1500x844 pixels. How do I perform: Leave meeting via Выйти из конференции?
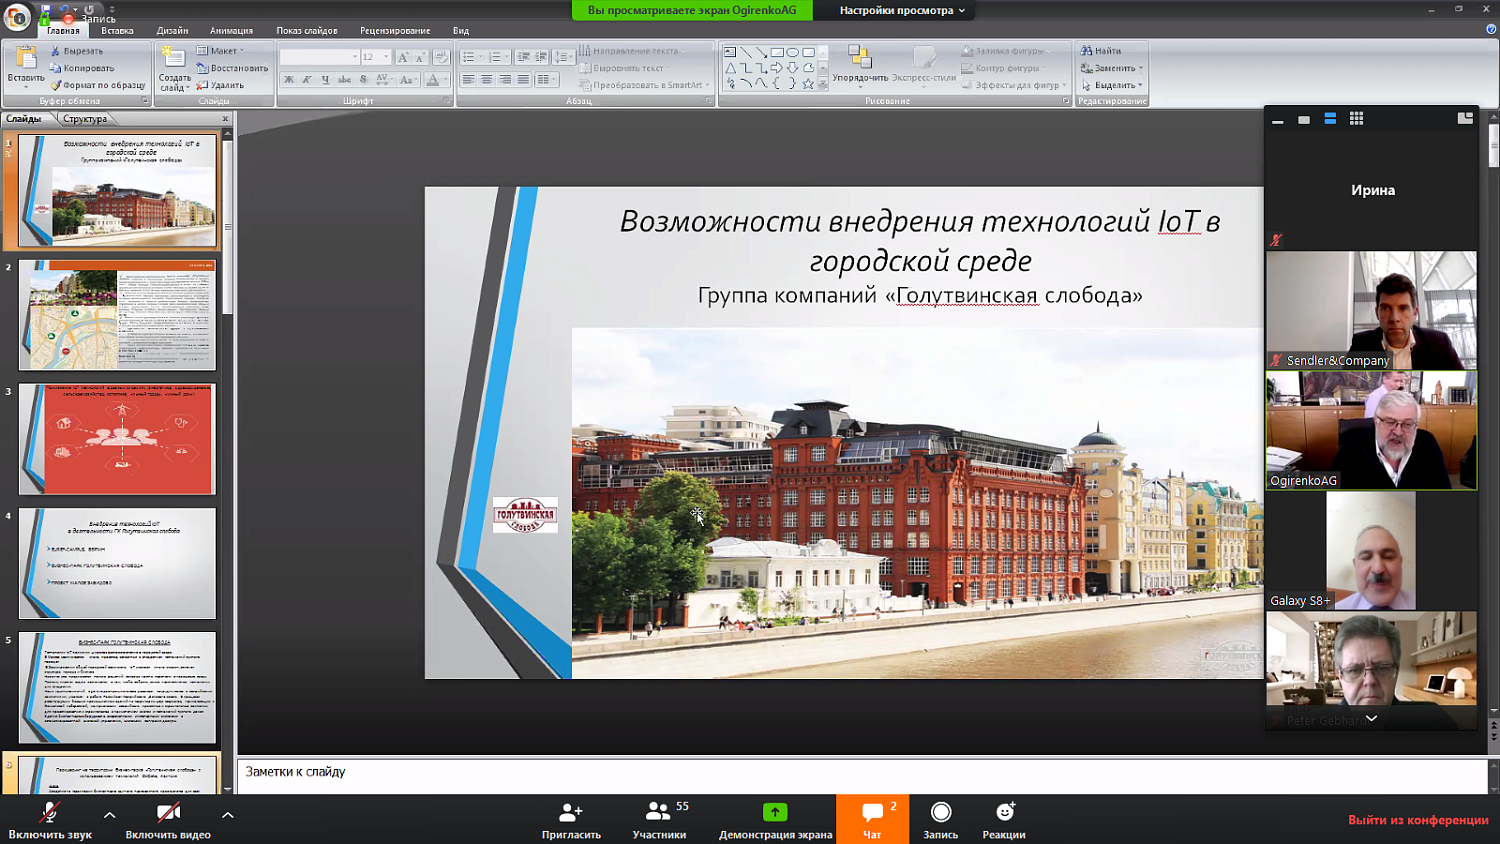coord(1418,820)
